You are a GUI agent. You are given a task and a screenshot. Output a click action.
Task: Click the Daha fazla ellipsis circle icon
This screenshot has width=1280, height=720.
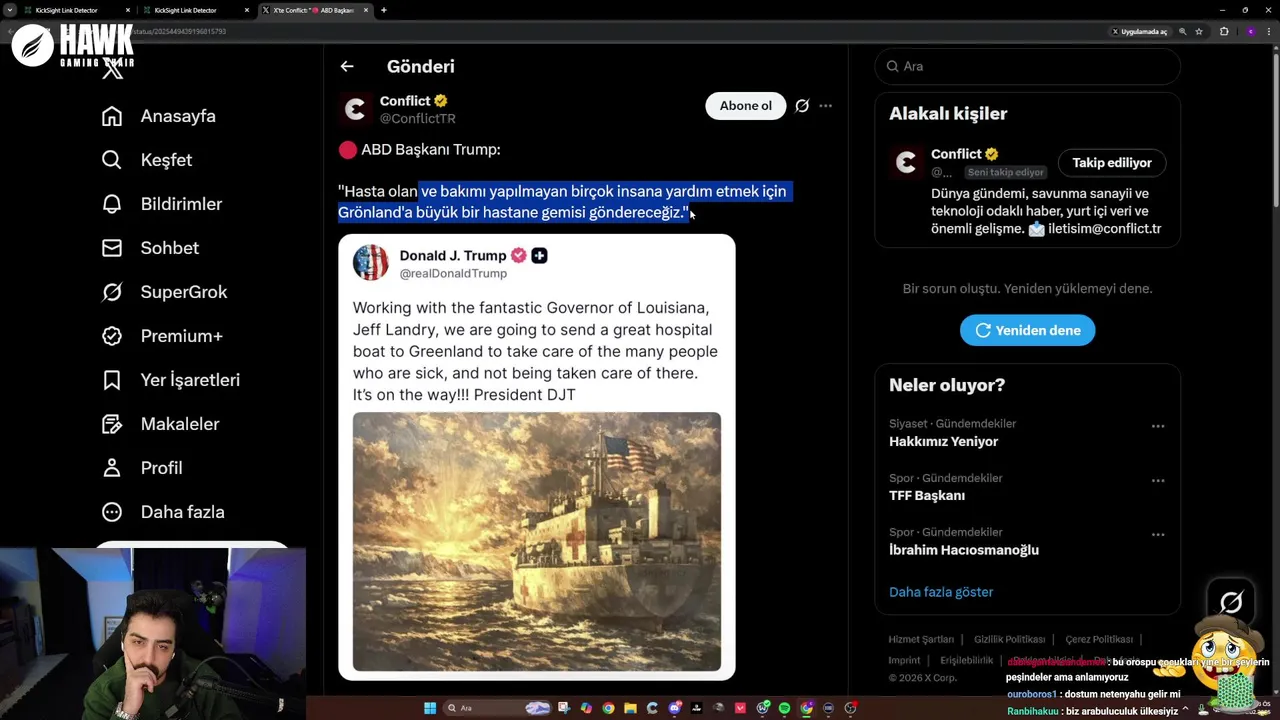(112, 512)
